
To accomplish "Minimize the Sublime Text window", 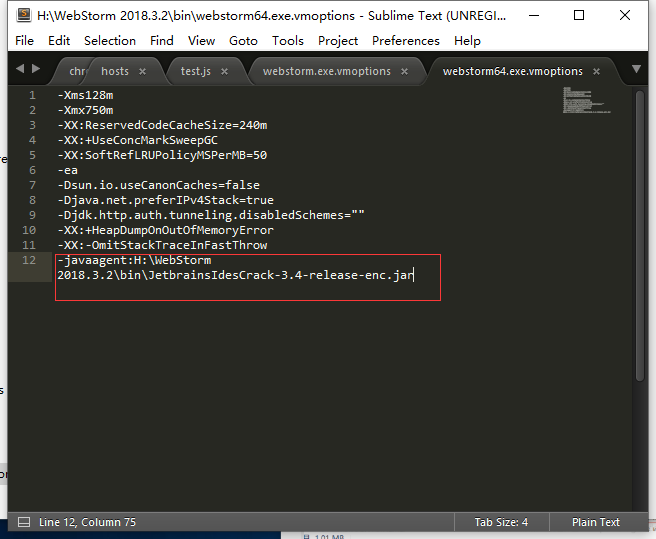I will pyautogui.click(x=534, y=15).
